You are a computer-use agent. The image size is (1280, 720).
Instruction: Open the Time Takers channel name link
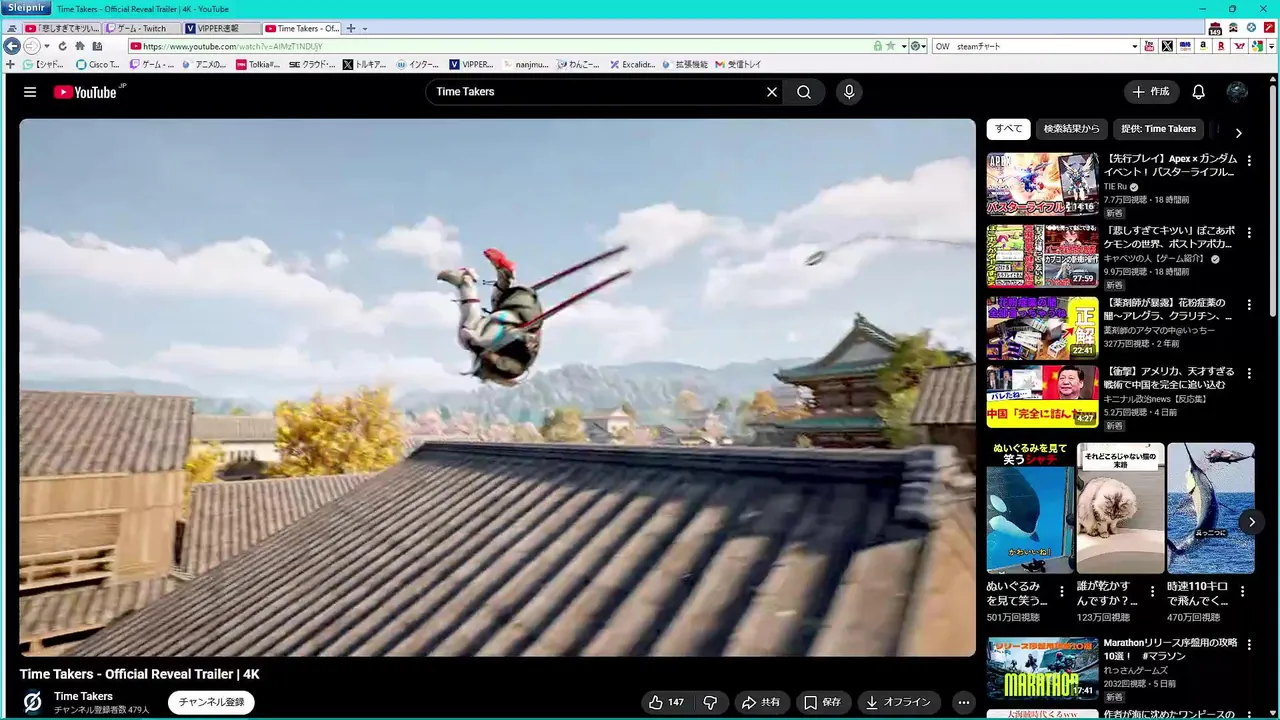pyautogui.click(x=83, y=696)
